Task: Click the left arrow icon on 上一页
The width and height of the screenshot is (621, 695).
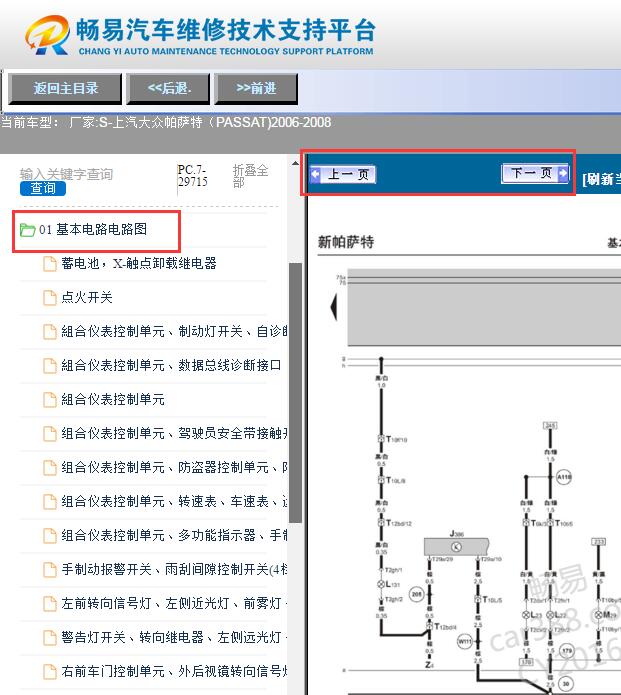Action: tap(315, 174)
